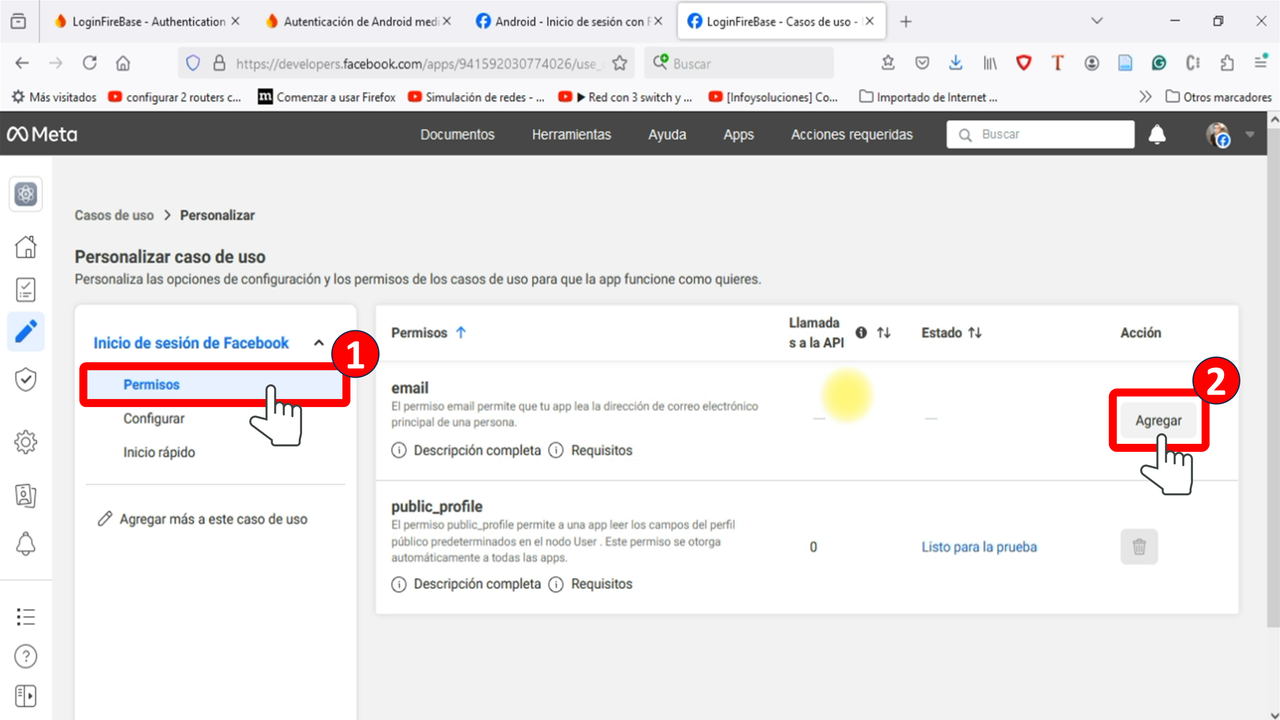Open Acciones requeridas in header

852,134
